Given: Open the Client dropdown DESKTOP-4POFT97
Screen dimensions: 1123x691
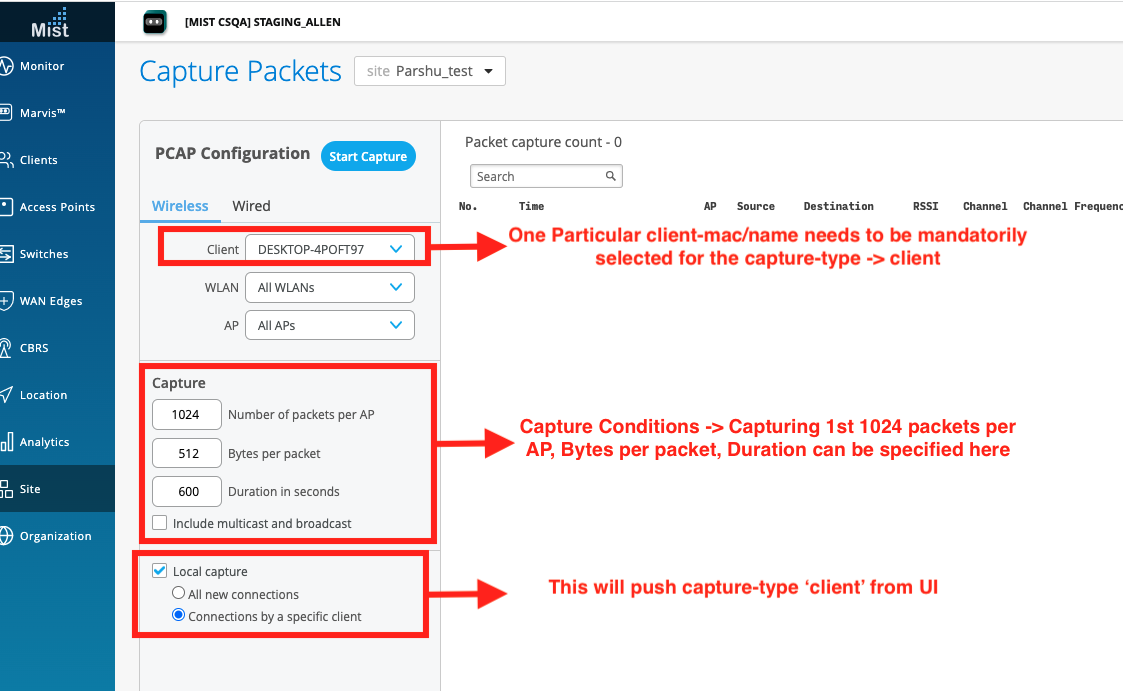Looking at the screenshot, I should [x=329, y=249].
